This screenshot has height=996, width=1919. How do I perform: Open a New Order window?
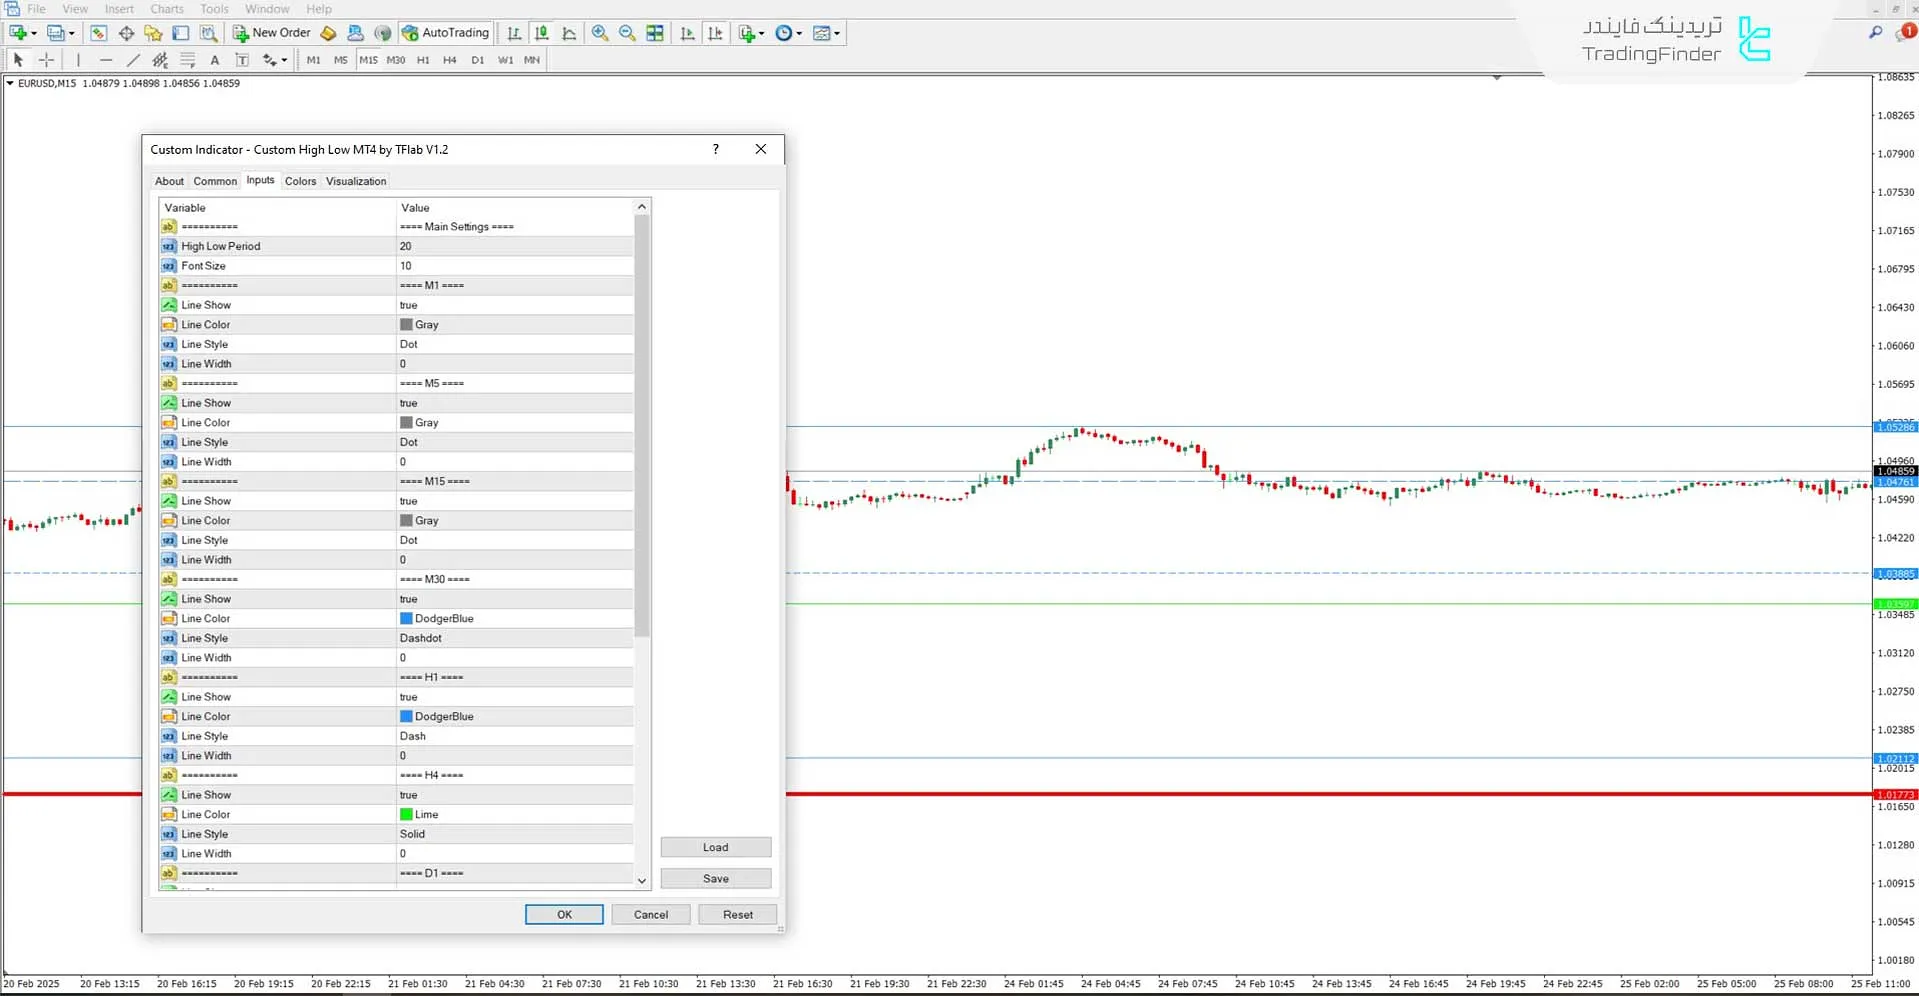click(270, 32)
